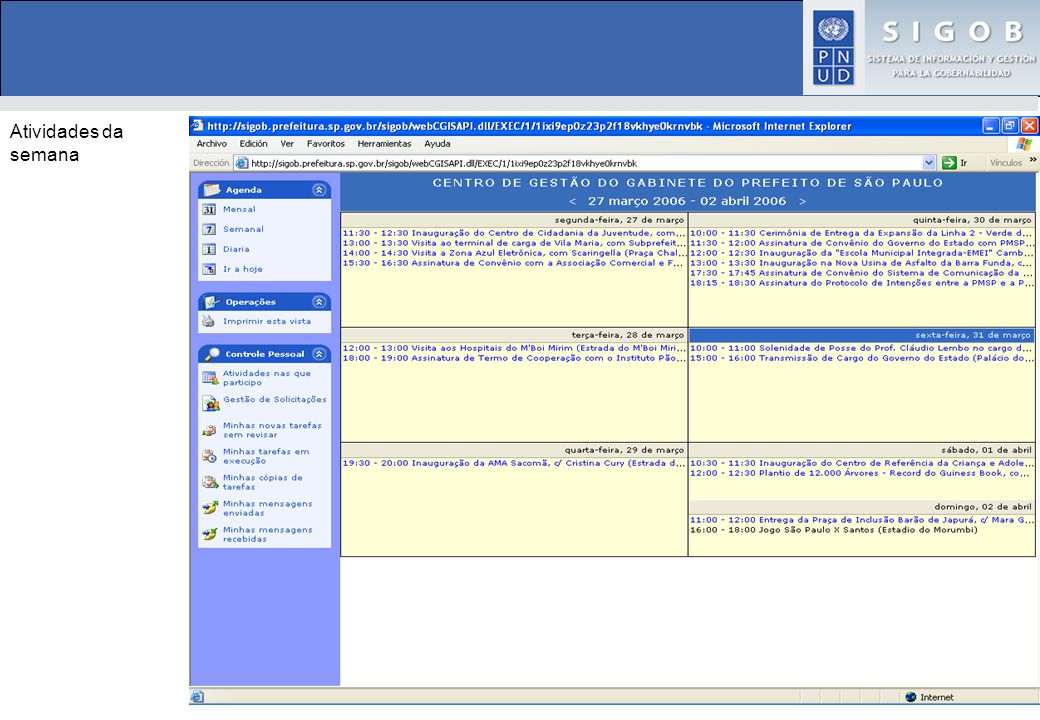Click the Minhas novas tarefas sem revisar icon
1040x720 pixels.
210,430
